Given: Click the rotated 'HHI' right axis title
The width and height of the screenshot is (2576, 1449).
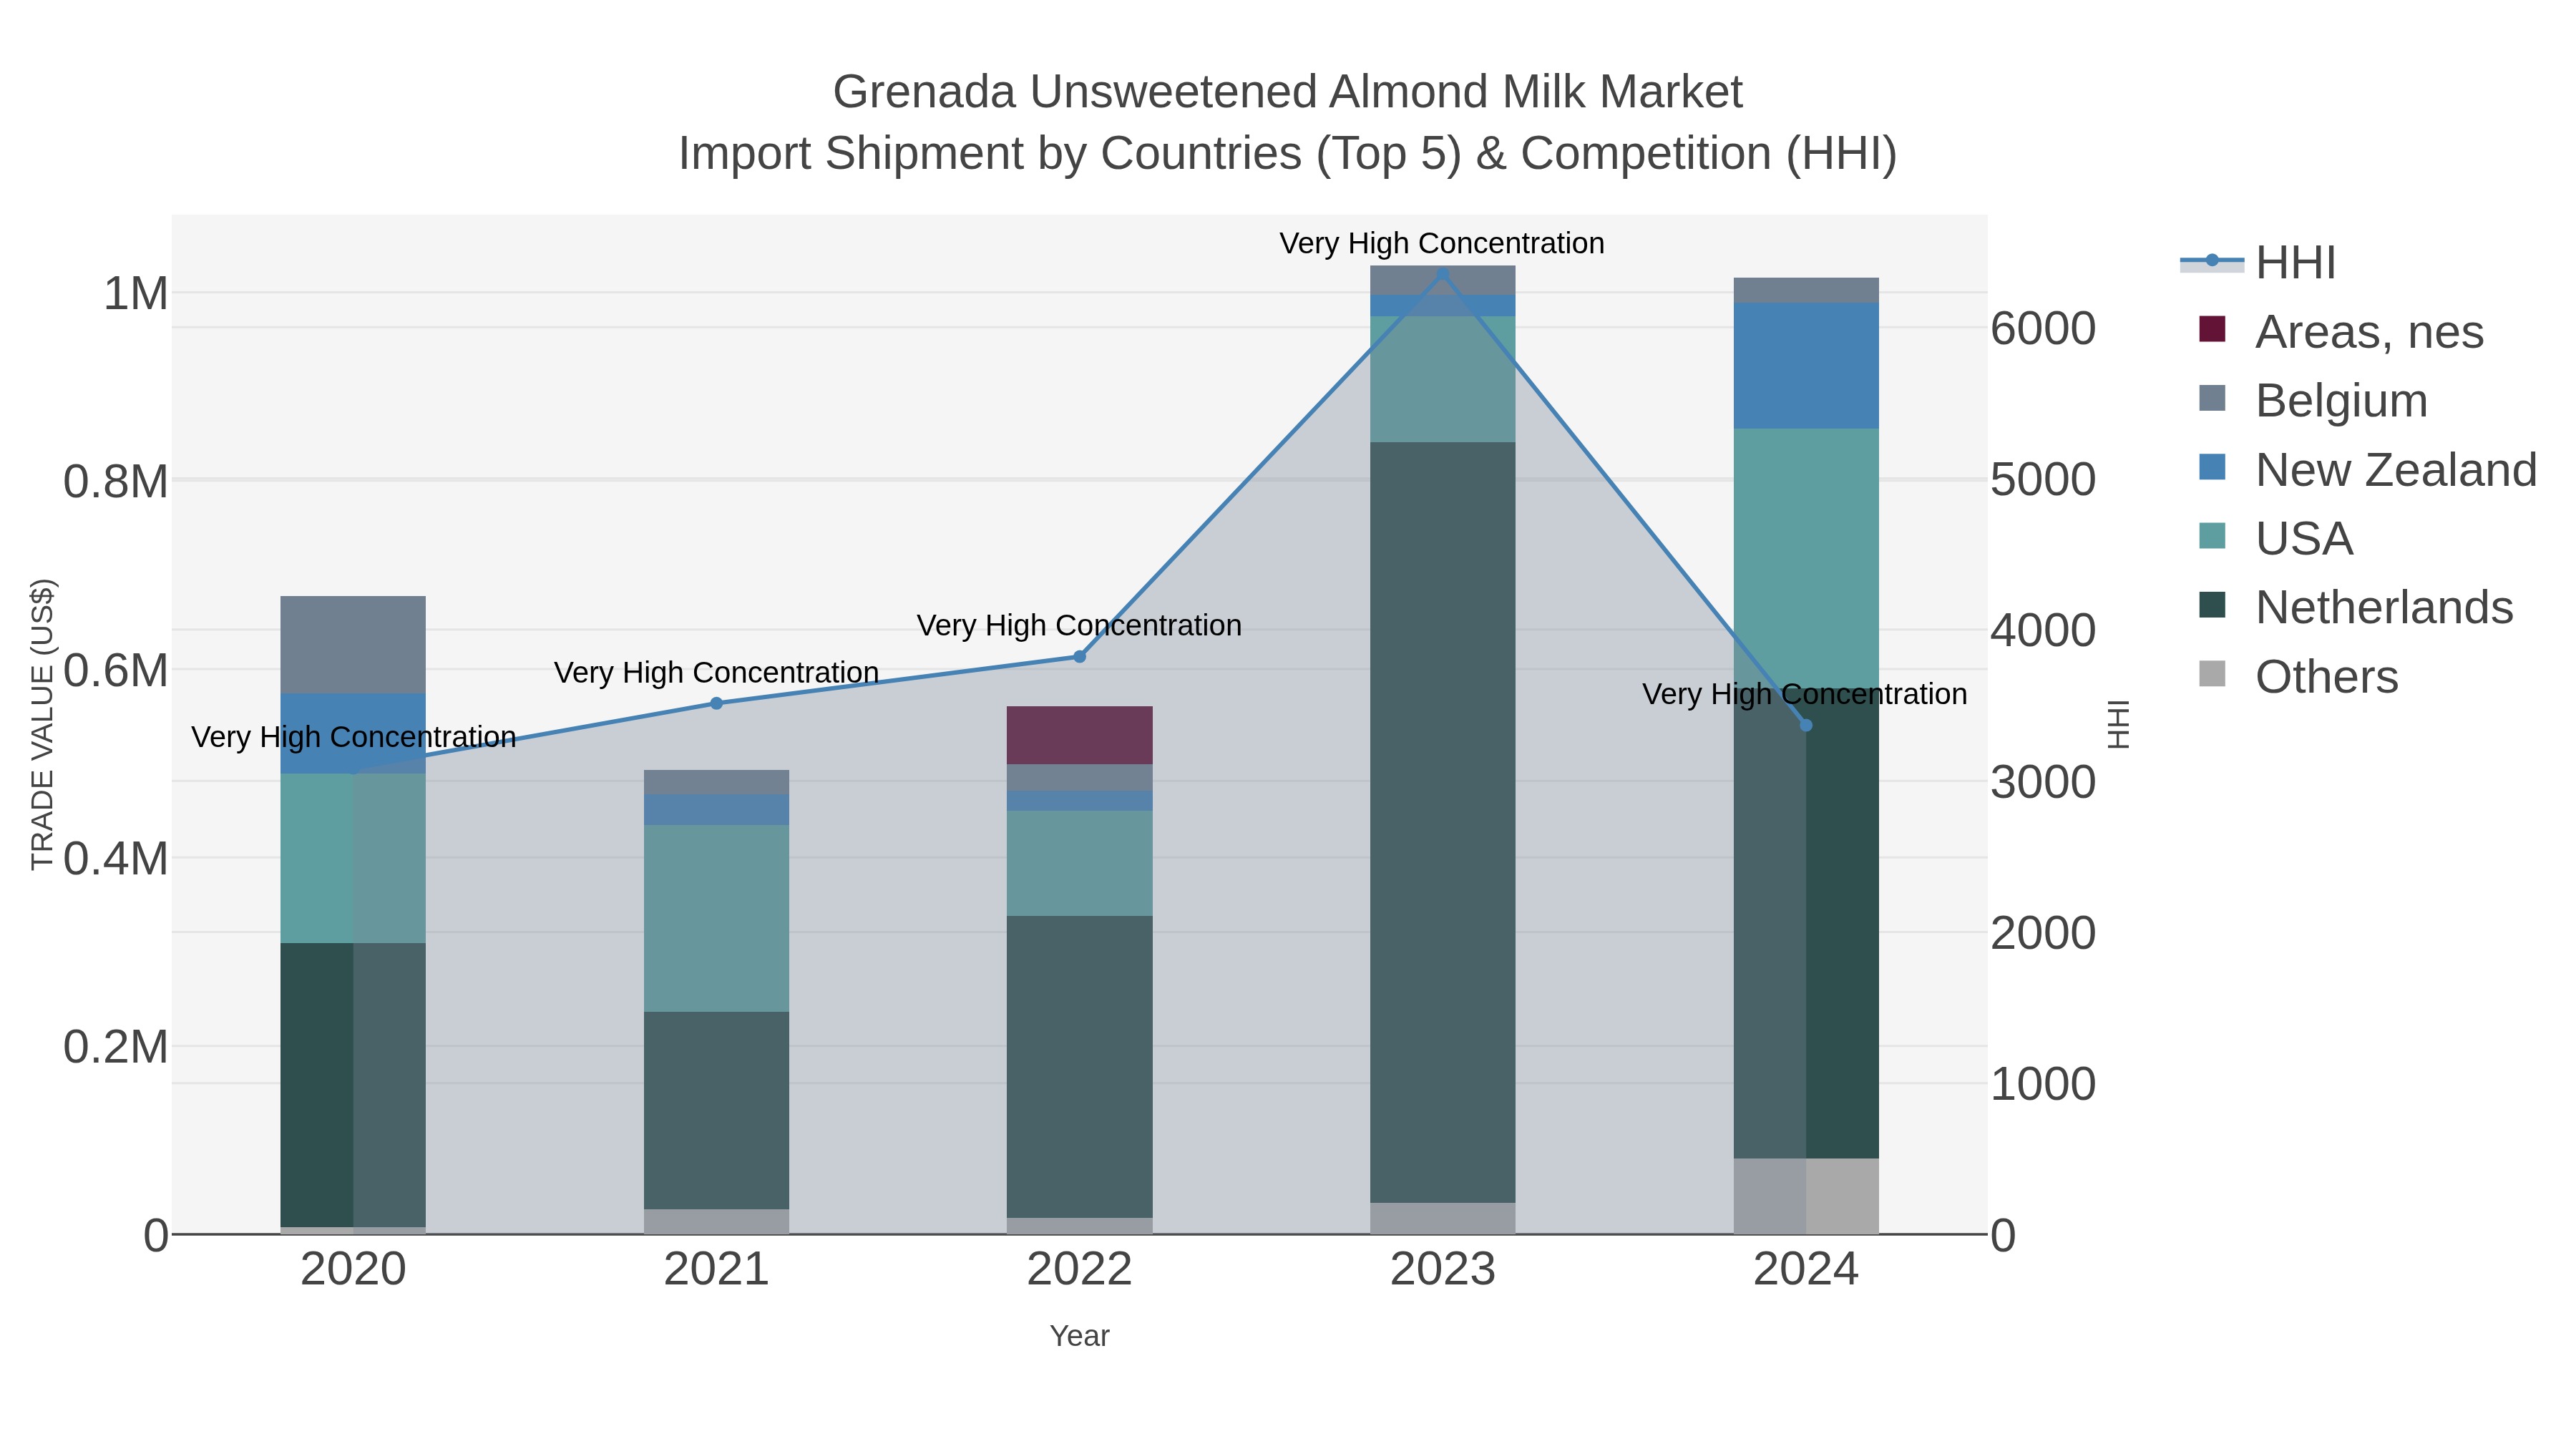Looking at the screenshot, I should [x=2118, y=724].
